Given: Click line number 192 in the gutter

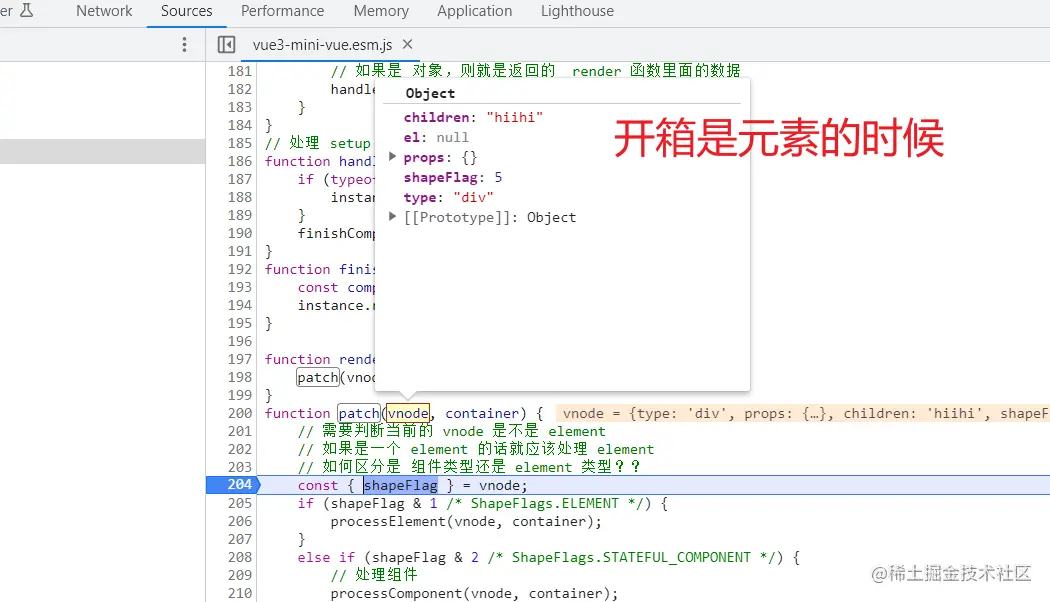Looking at the screenshot, I should [240, 269].
